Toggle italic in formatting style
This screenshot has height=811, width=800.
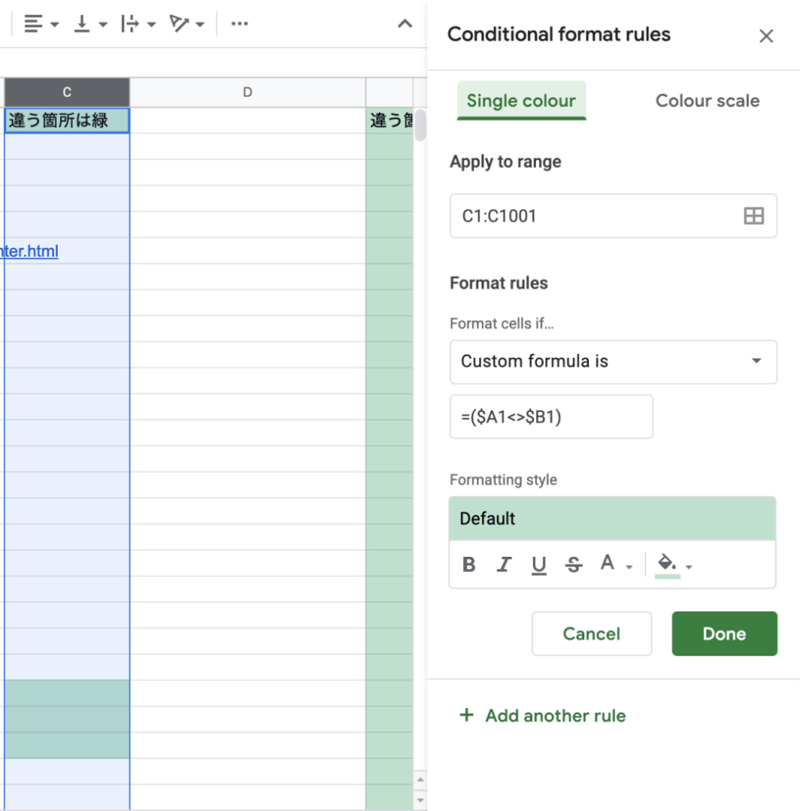[504, 565]
